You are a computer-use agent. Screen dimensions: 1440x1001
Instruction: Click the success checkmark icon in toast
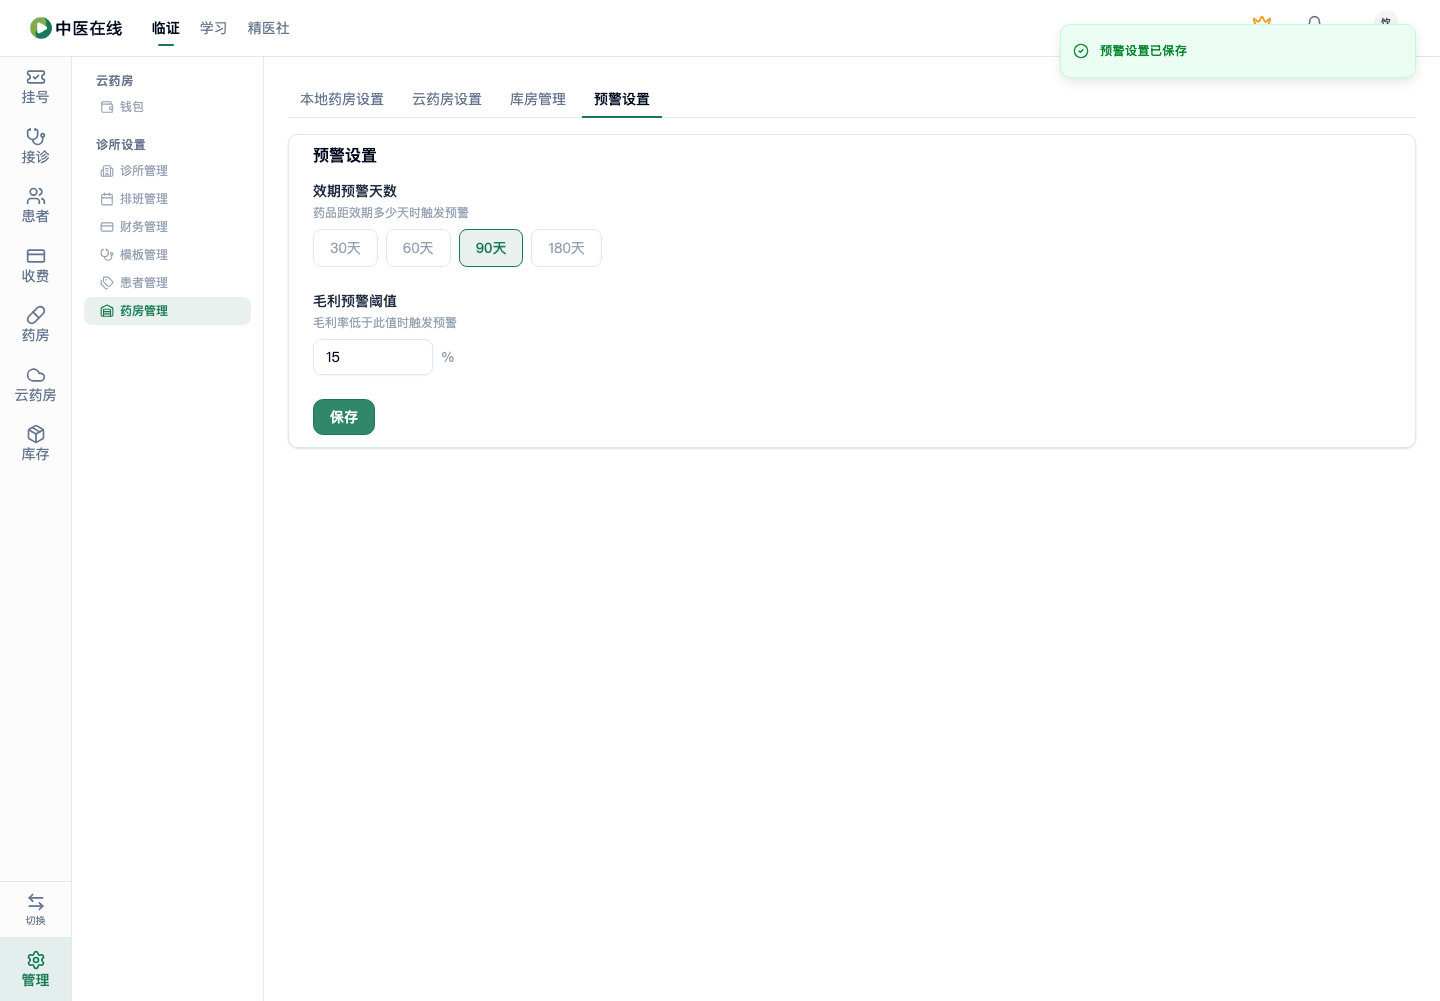[x=1081, y=51]
